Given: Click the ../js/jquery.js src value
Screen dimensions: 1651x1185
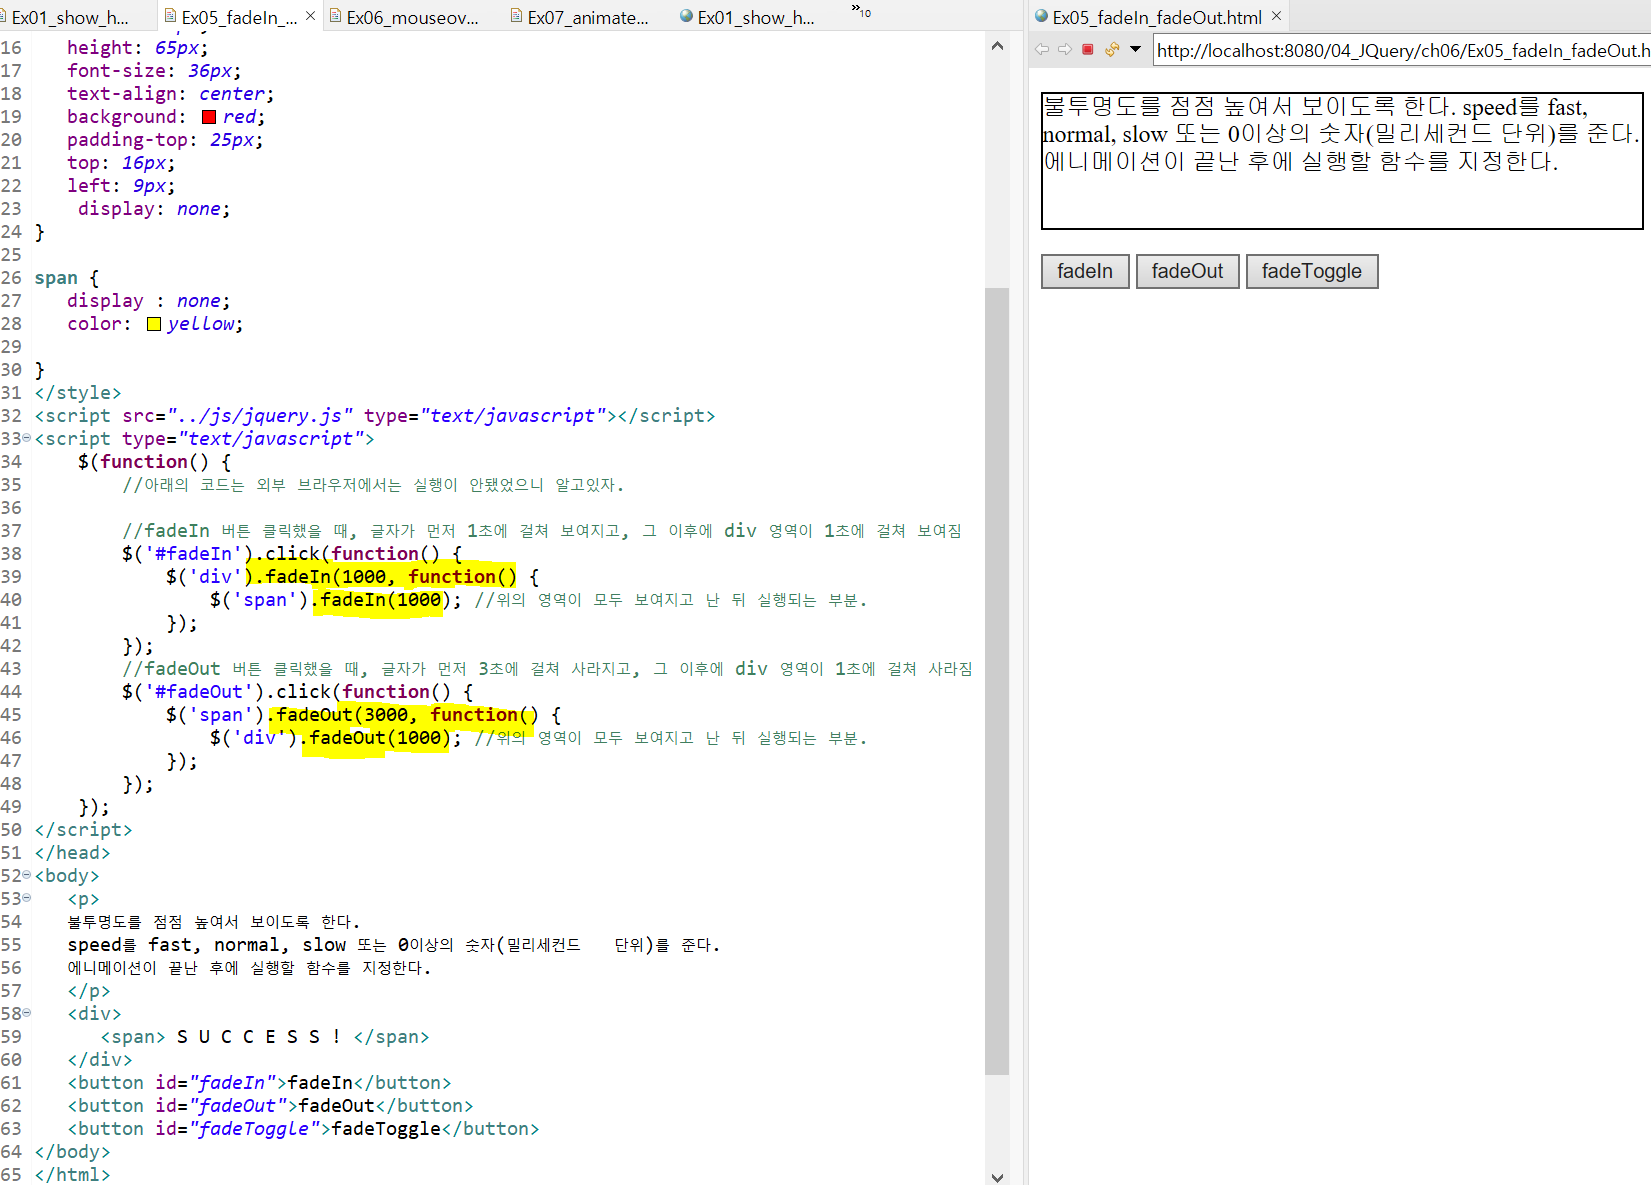Looking at the screenshot, I should click(x=260, y=416).
